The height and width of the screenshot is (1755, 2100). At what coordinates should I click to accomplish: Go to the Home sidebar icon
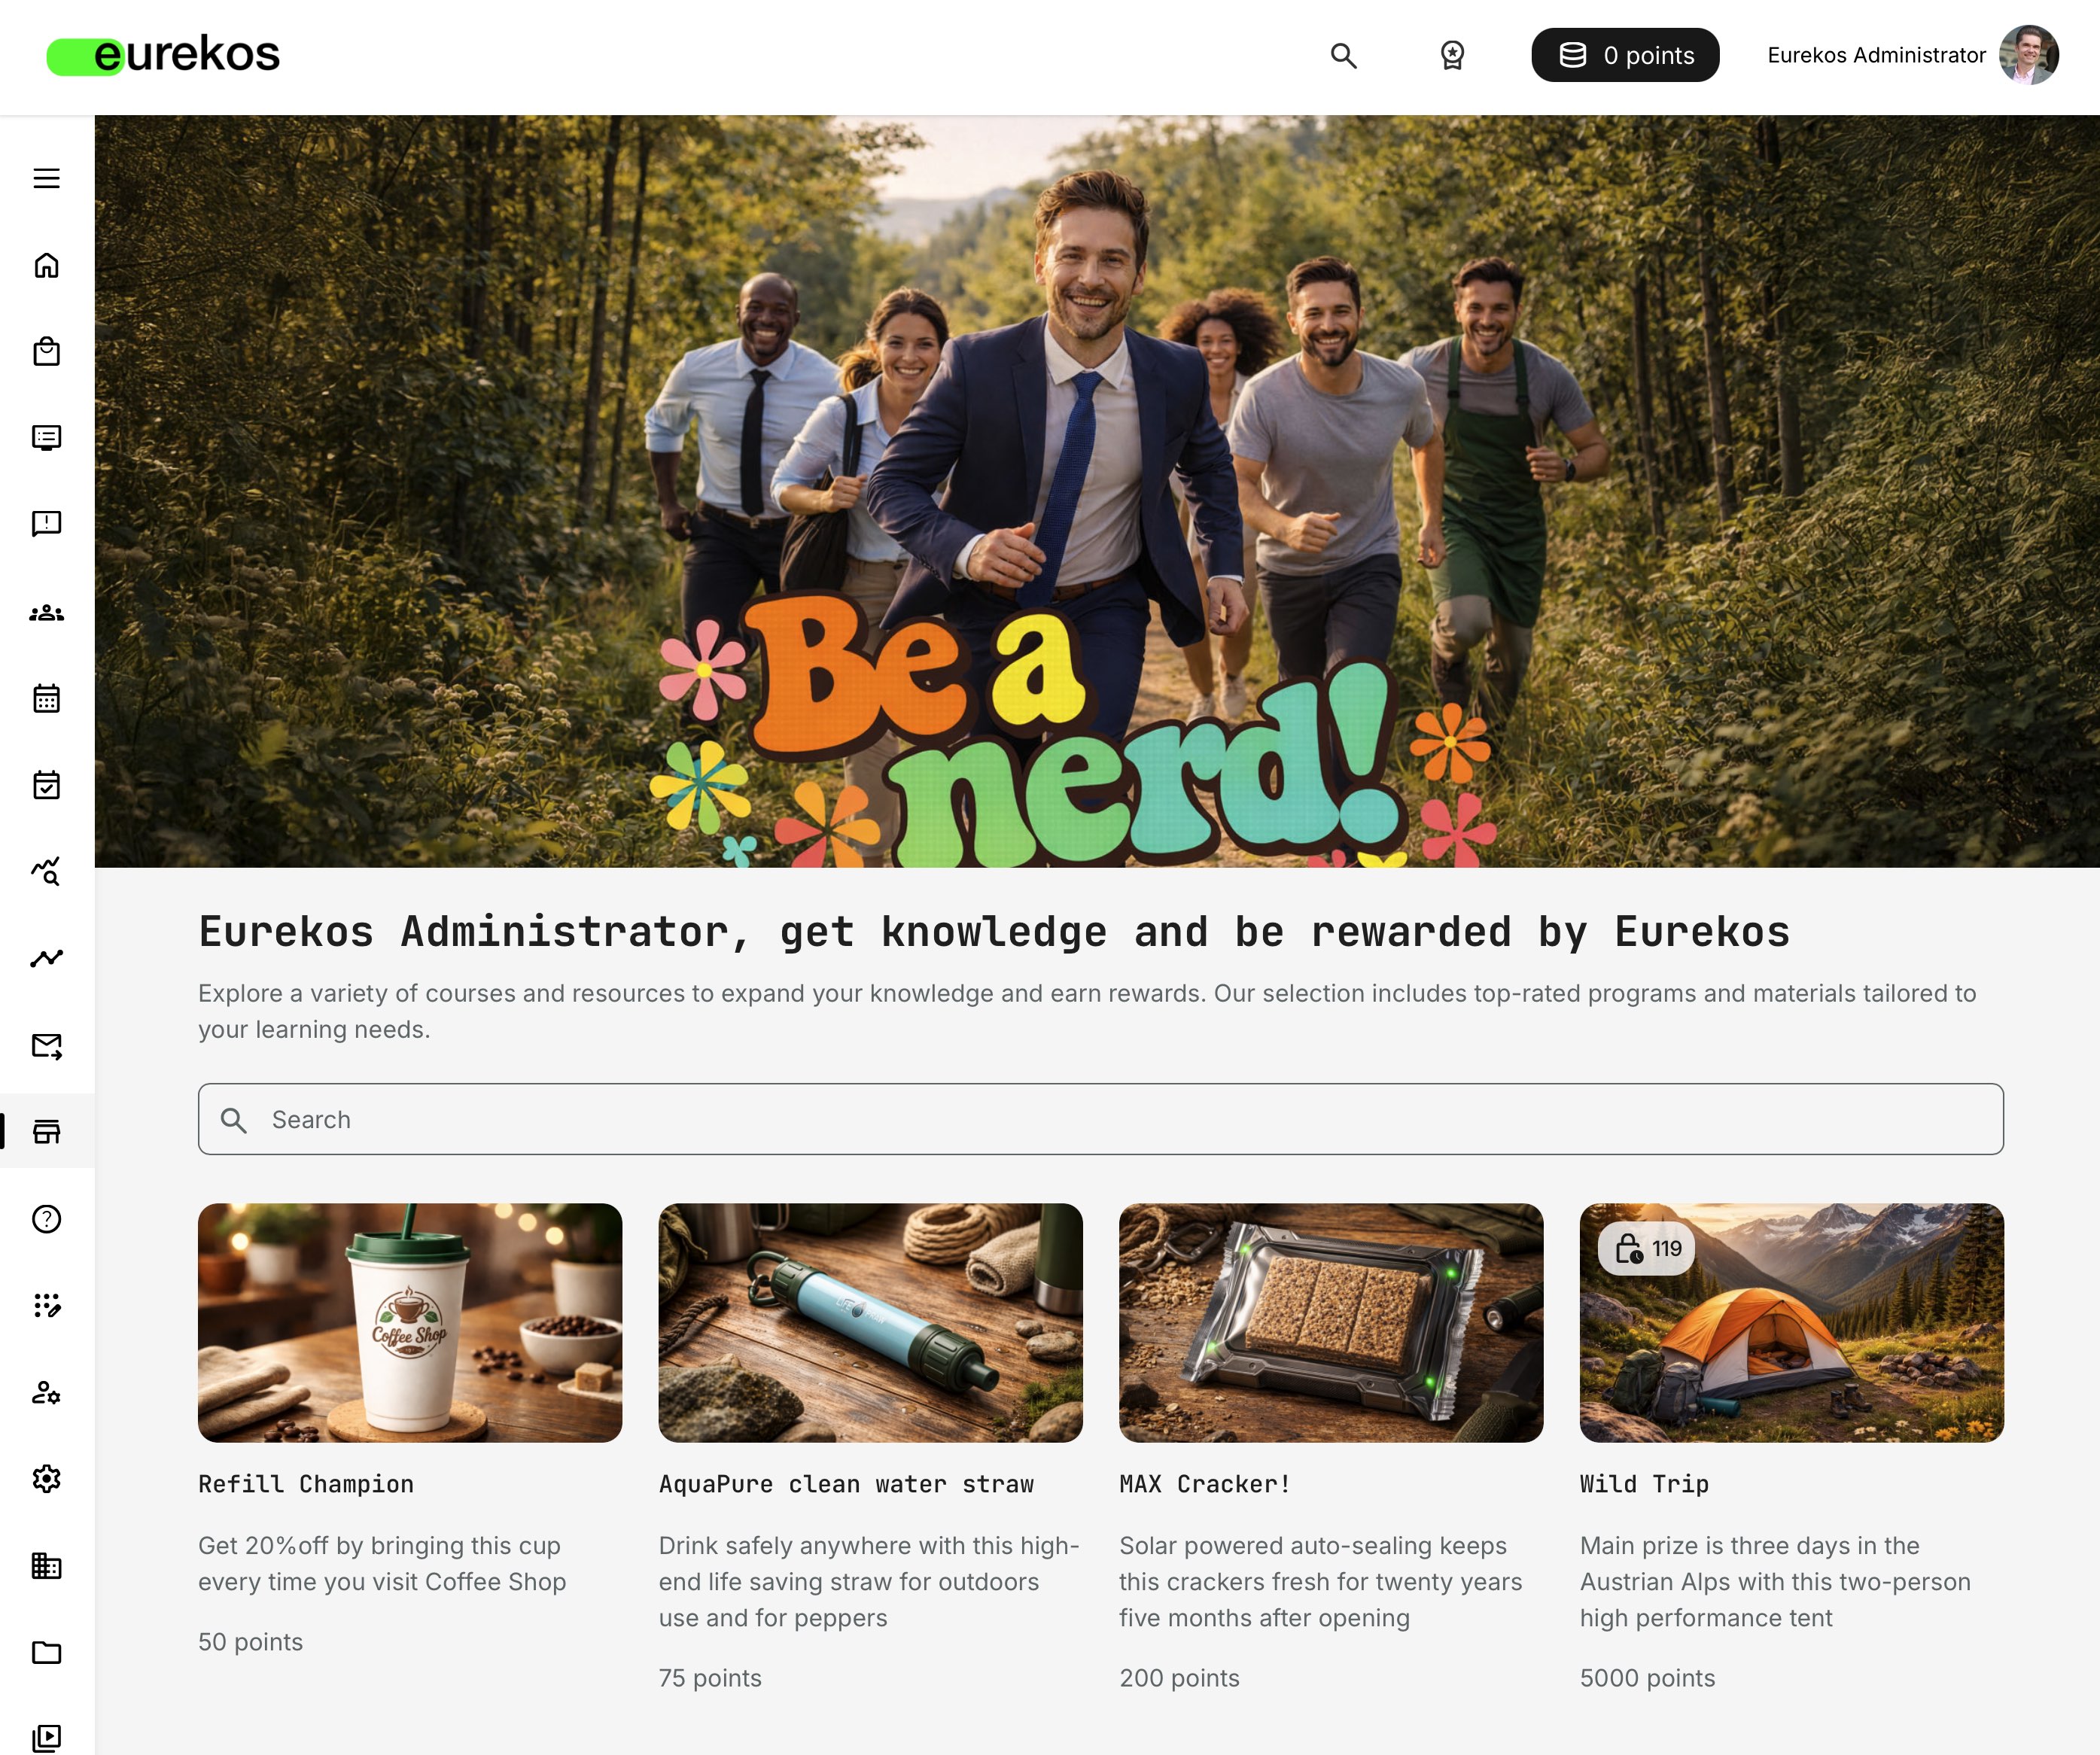(46, 265)
